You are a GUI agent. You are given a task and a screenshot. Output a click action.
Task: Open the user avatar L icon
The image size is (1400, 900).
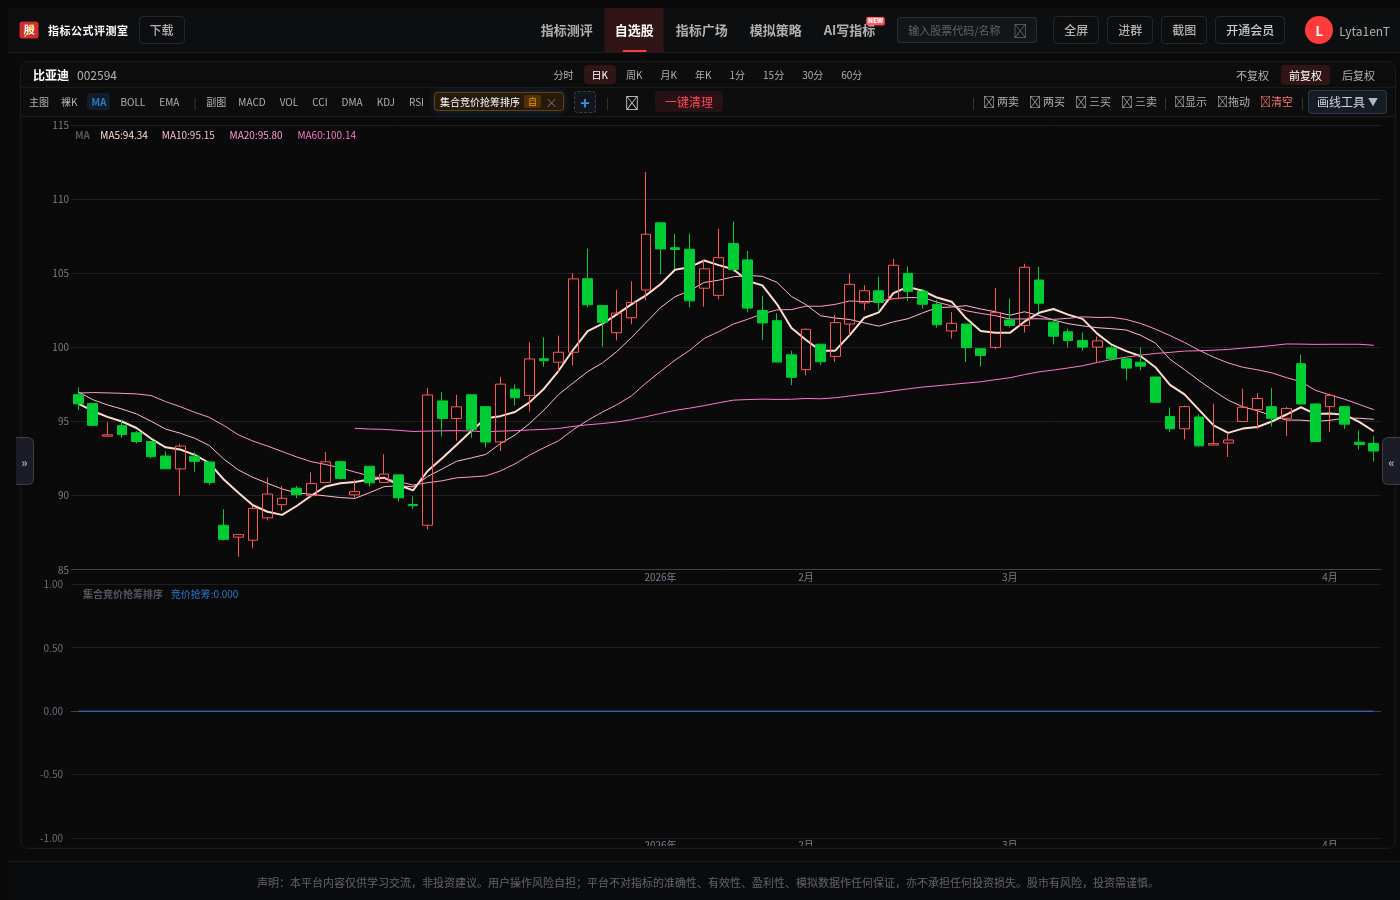click(x=1318, y=31)
